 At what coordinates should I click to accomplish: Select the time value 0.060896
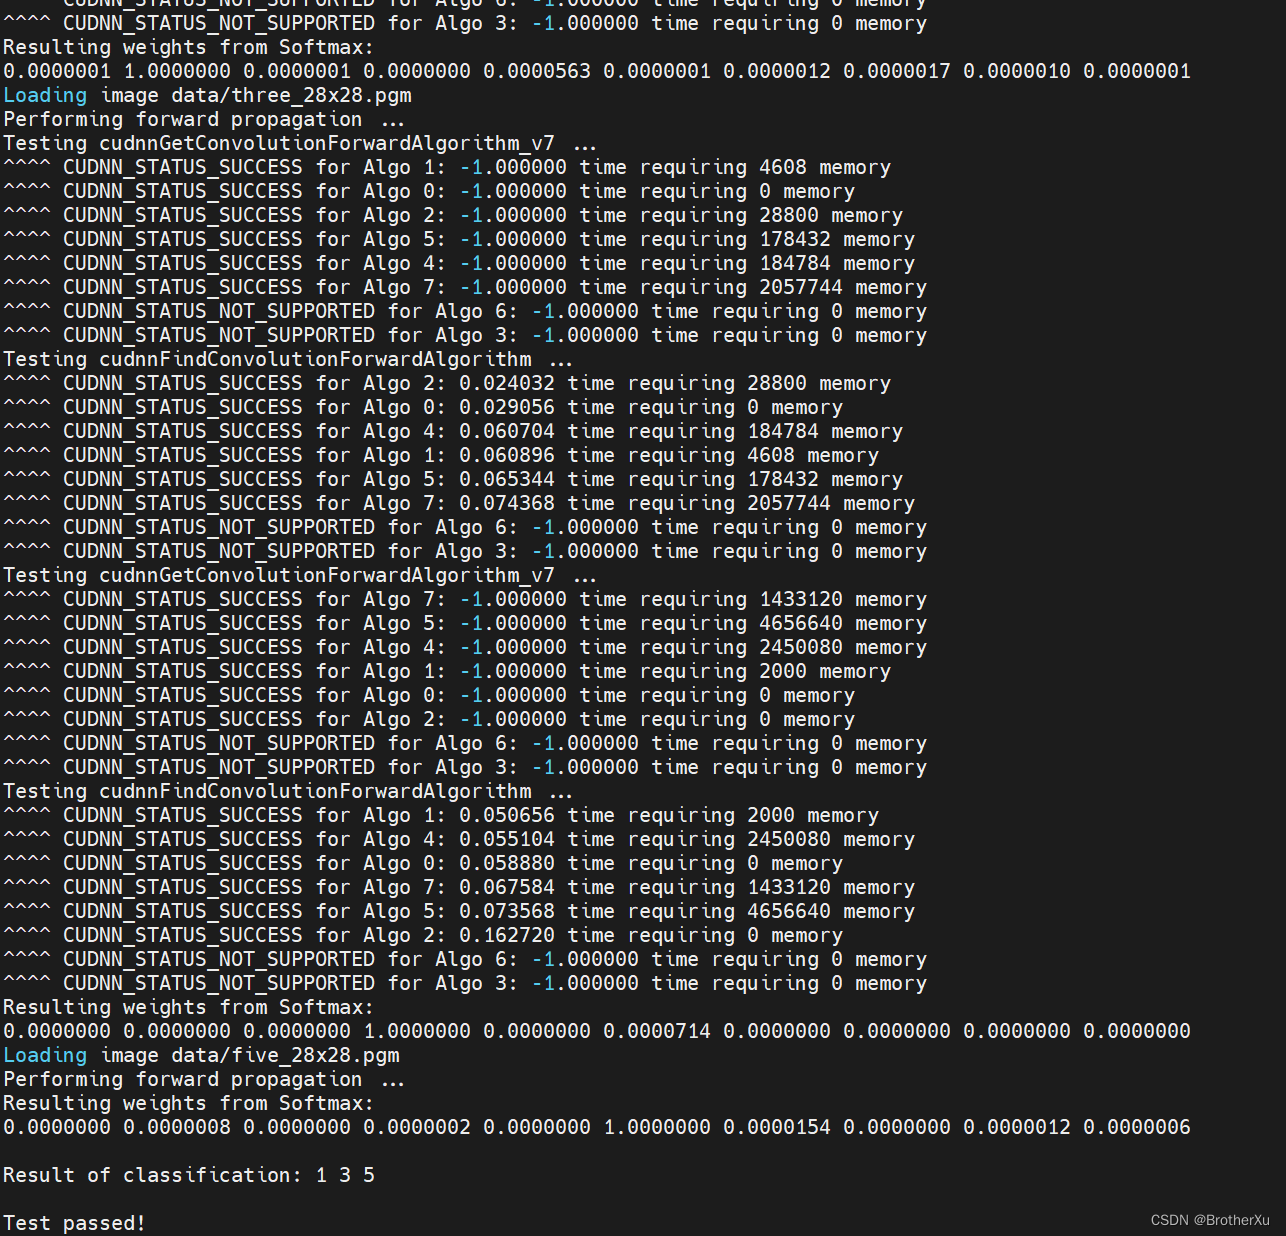(x=507, y=456)
